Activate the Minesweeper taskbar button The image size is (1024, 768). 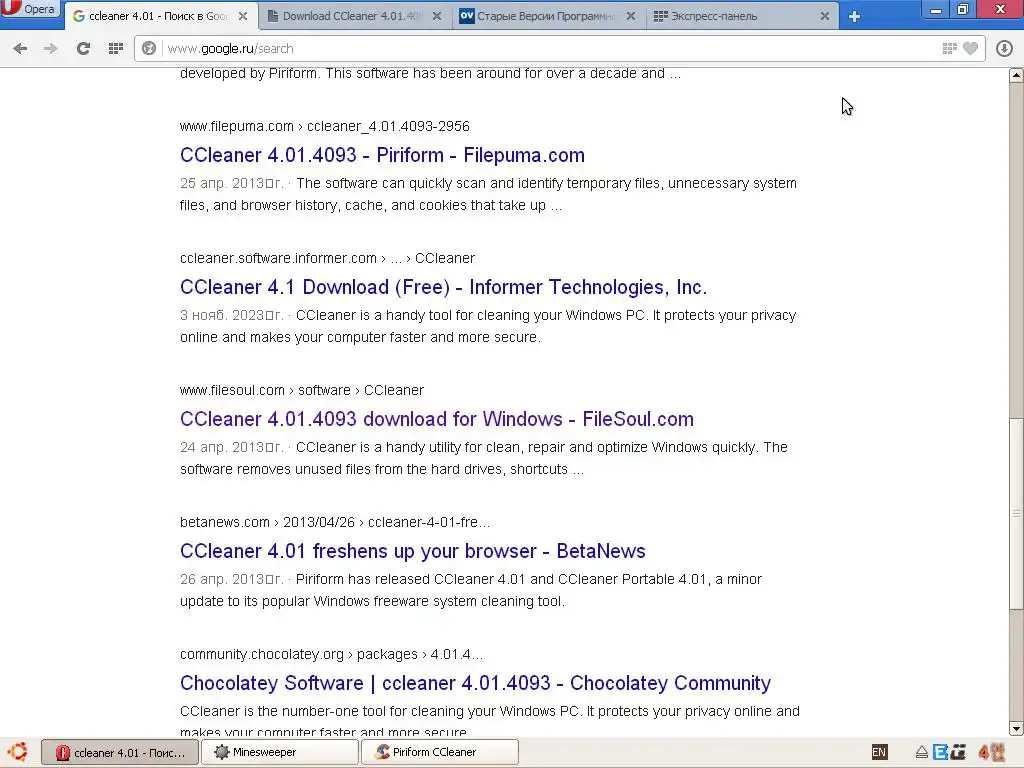pos(280,752)
